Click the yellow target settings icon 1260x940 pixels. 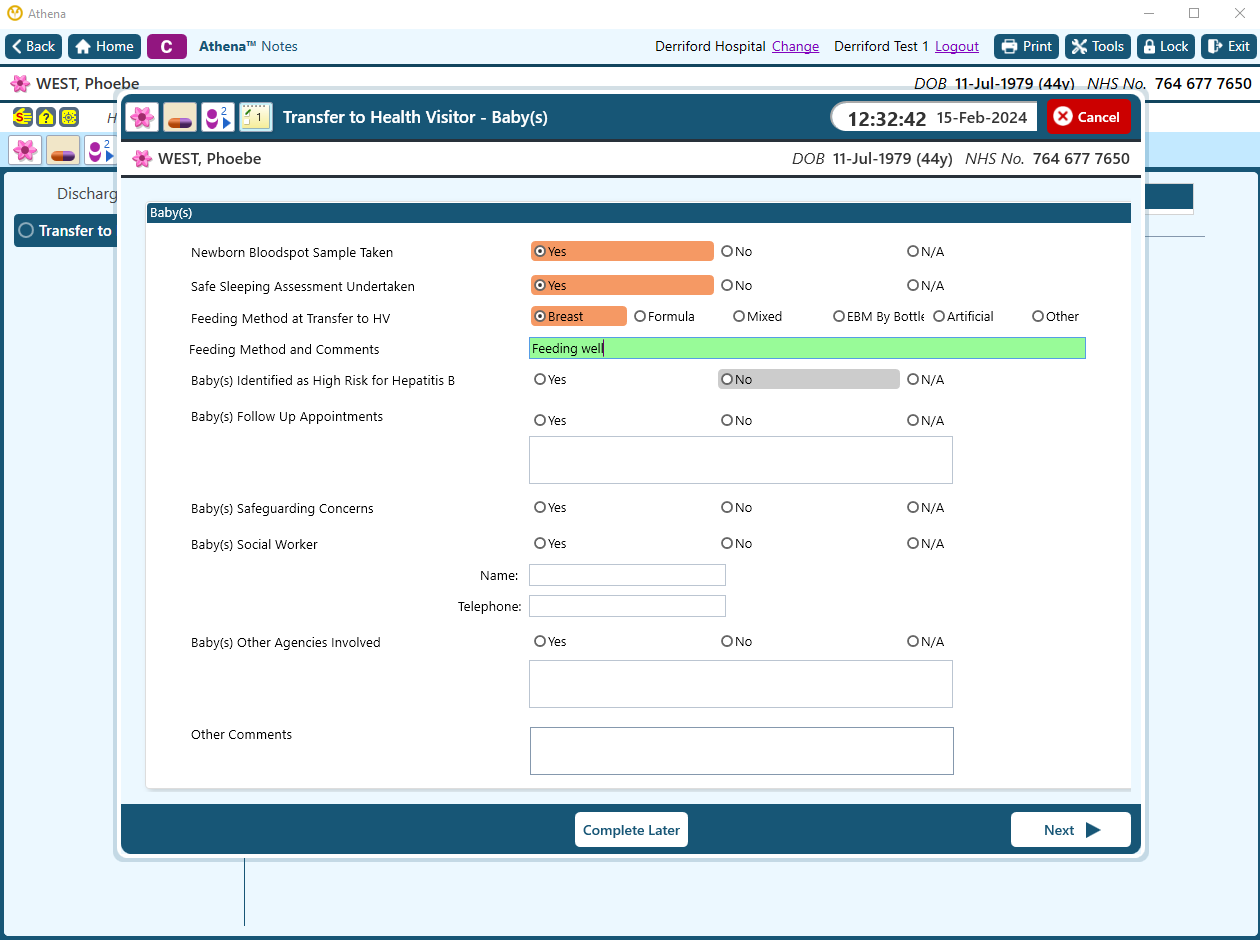(x=69, y=117)
